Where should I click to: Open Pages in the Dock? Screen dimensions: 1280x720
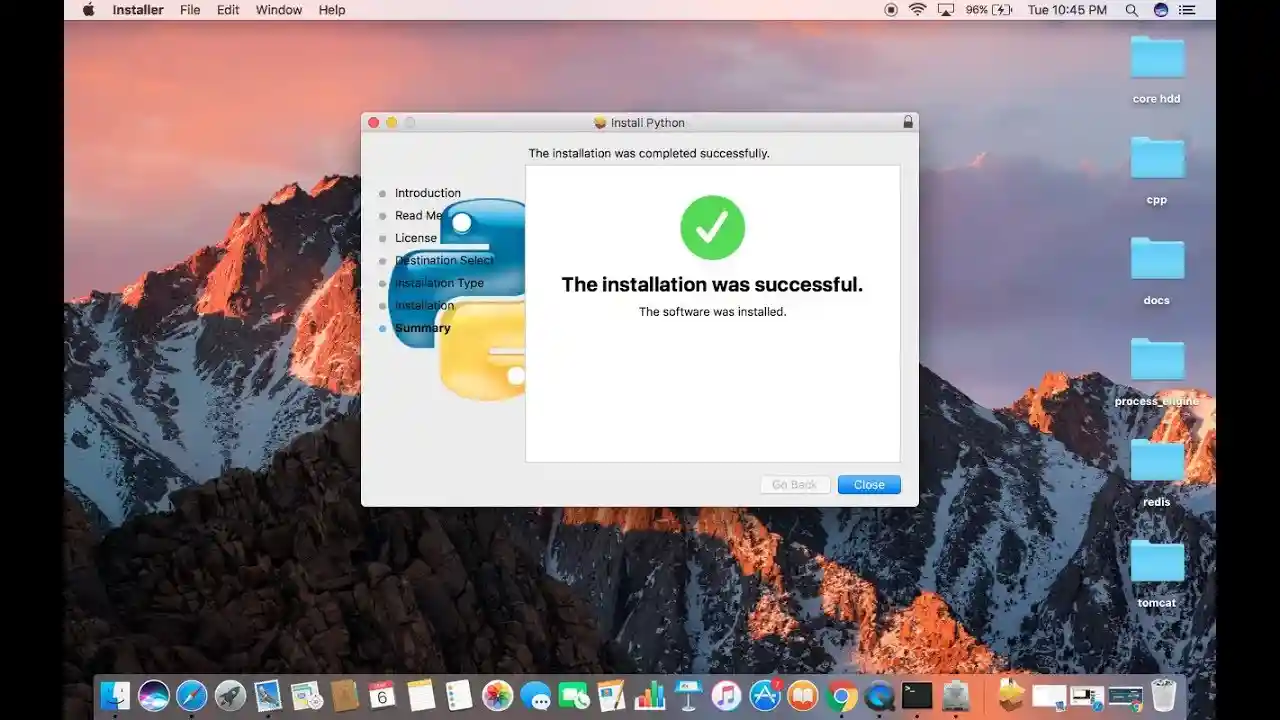(612, 695)
